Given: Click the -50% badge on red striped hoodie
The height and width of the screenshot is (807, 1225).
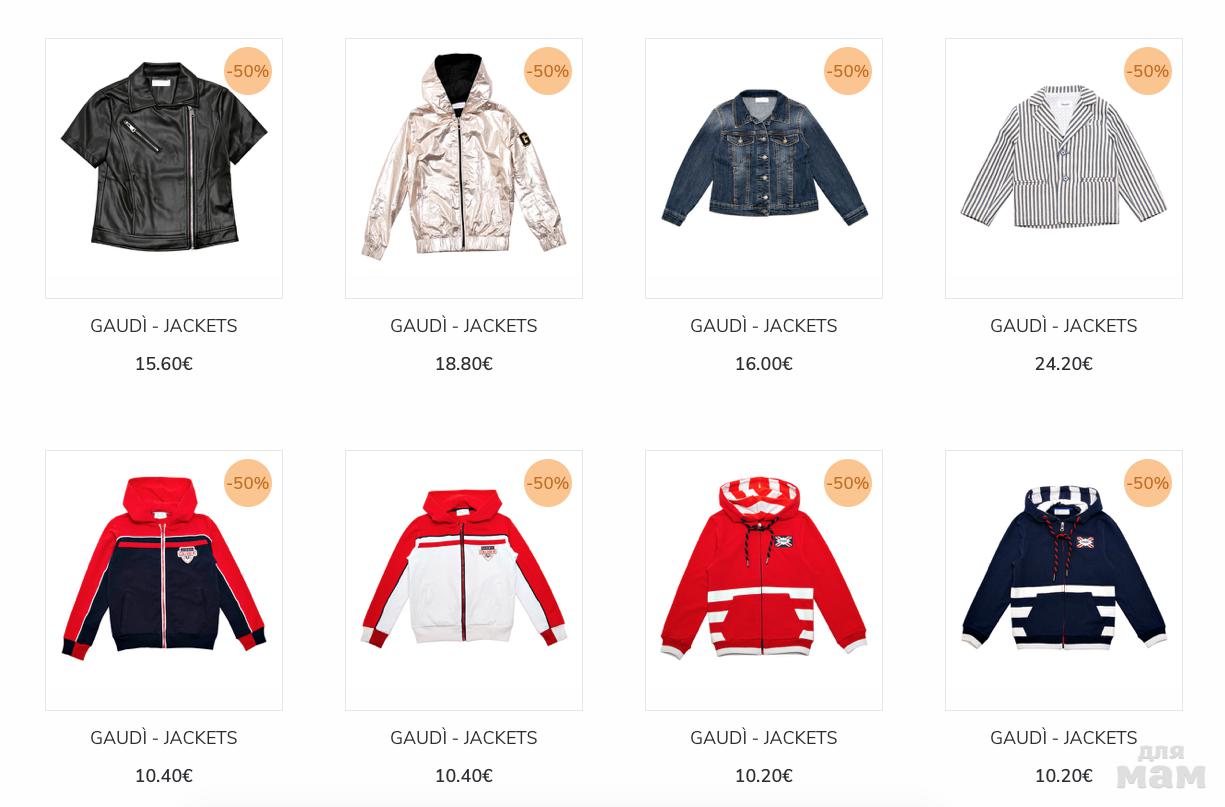Looking at the screenshot, I should 848,483.
